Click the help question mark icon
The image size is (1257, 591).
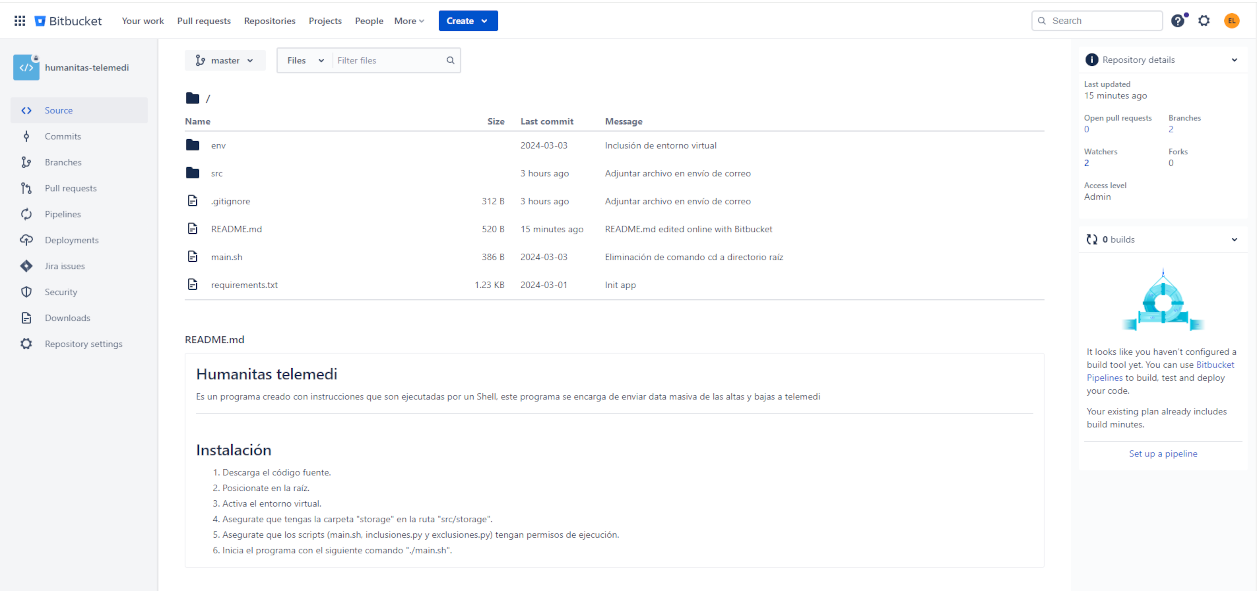point(1178,21)
